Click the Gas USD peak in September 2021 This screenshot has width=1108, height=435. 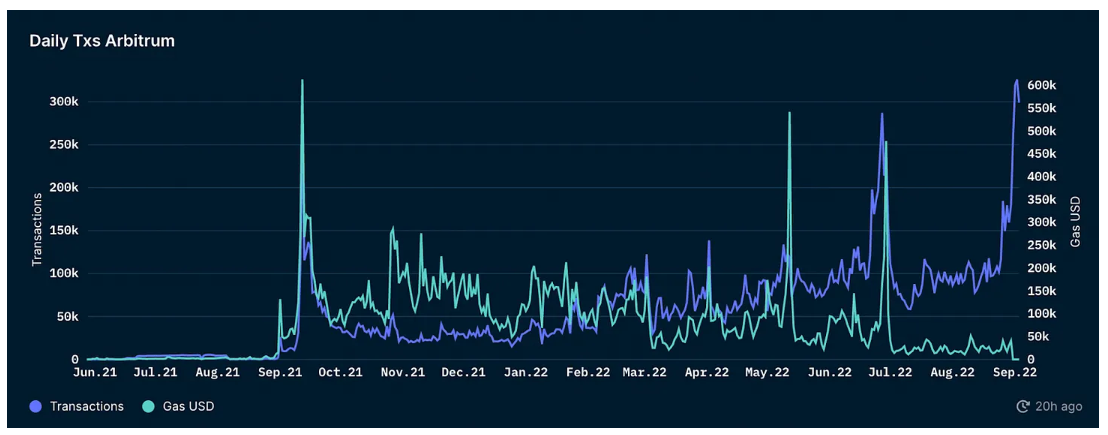pyautogui.click(x=302, y=81)
